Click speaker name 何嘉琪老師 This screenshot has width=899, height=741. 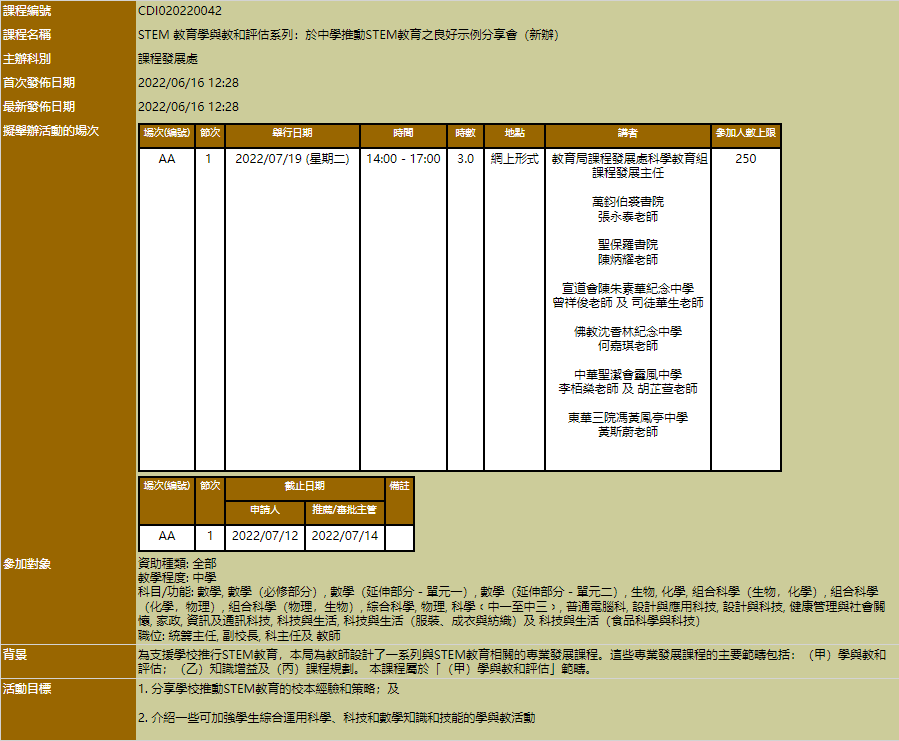tap(627, 346)
